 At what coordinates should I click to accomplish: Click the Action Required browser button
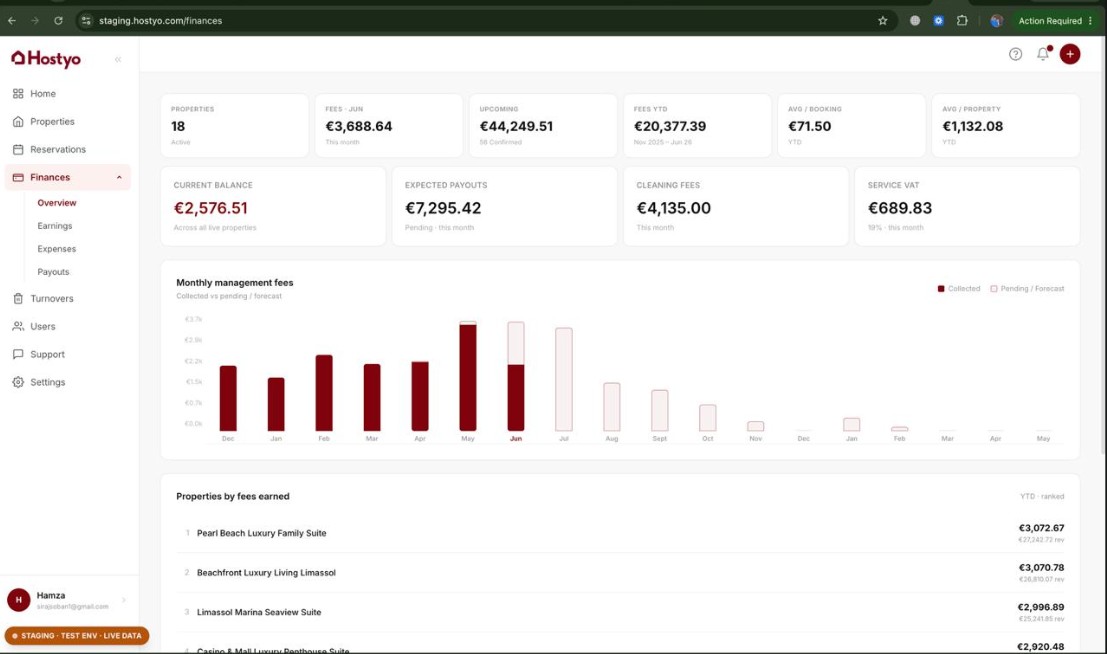click(x=1055, y=20)
